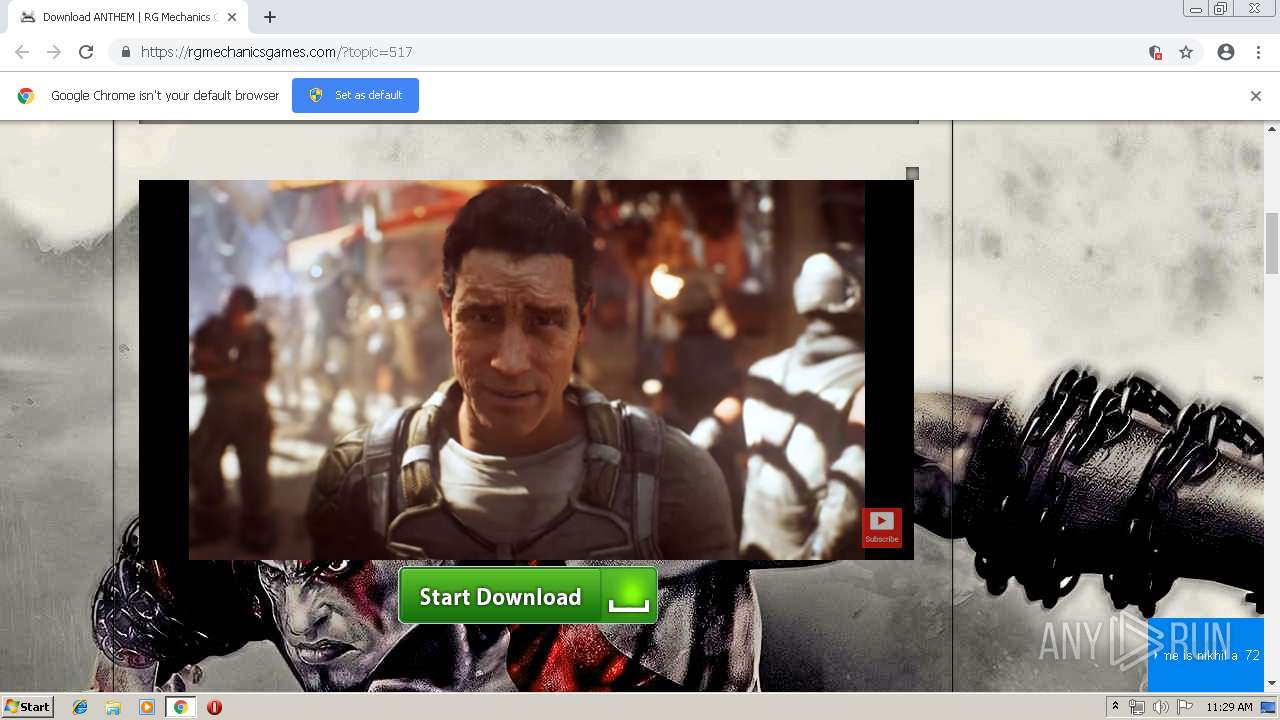
Task: Select the Download ANTHEM tab
Action: click(128, 17)
